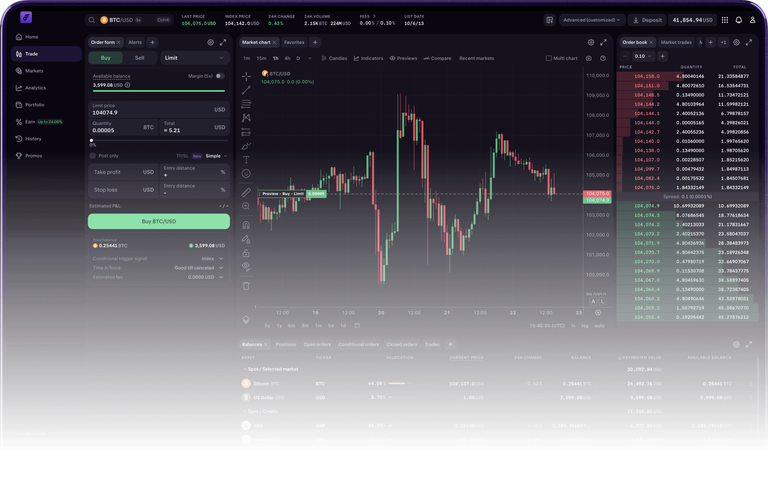Select the crosshair cursor chart tool

246,76
